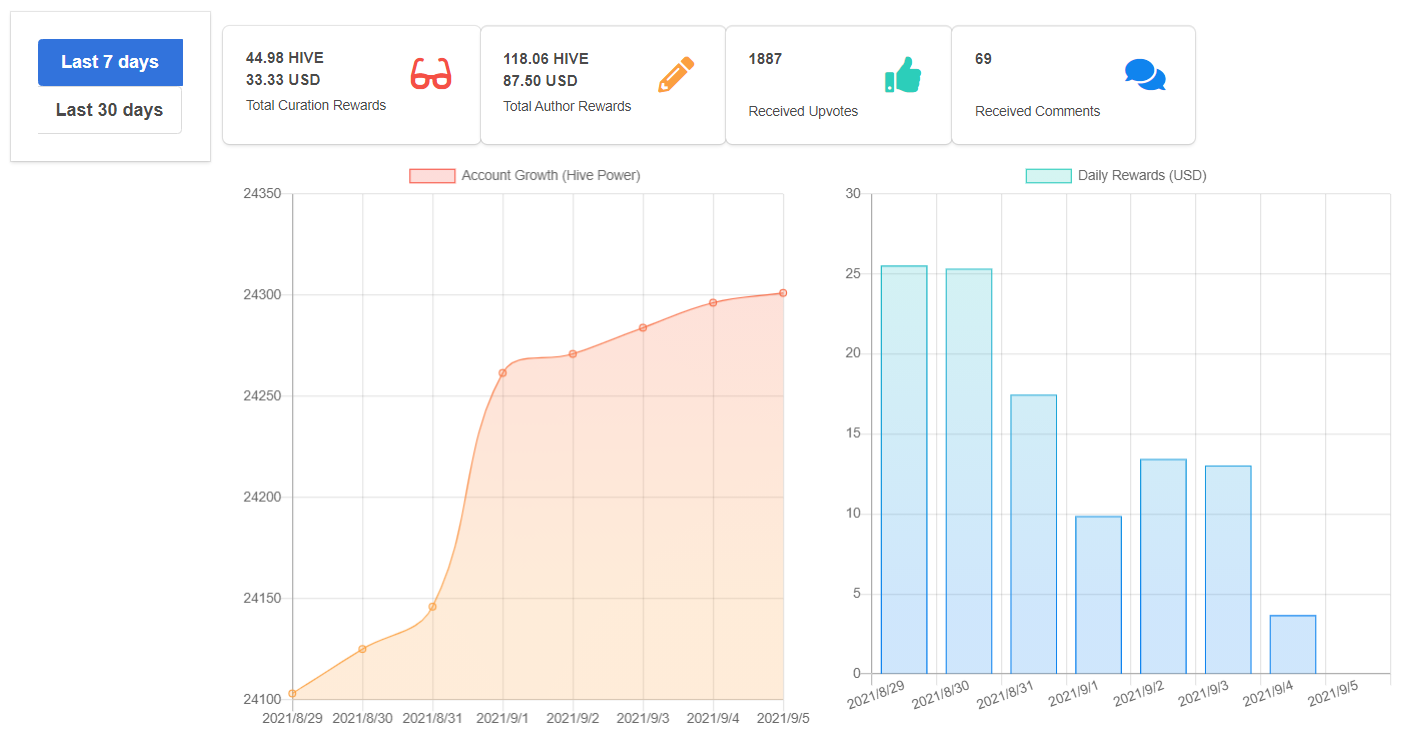The height and width of the screenshot is (755, 1407).
Task: Click the 44.98 HIVE curation value
Action: click(285, 58)
